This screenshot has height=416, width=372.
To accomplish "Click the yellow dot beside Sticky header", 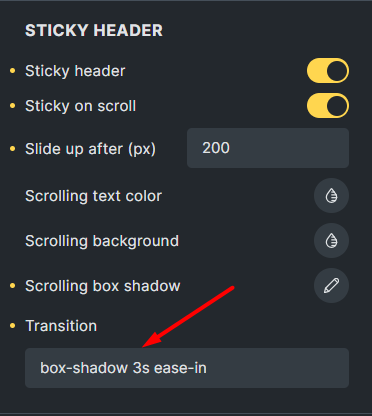I will click(x=13, y=71).
